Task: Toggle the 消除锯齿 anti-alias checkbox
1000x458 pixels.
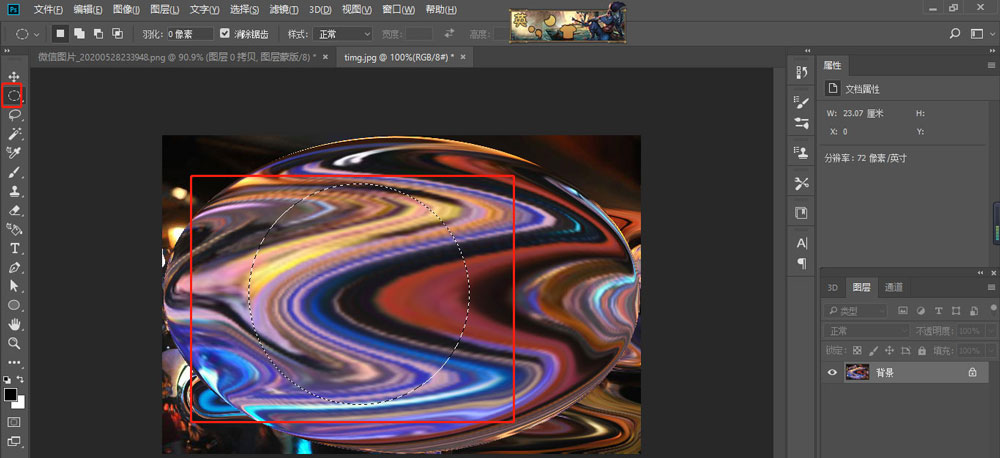Action: pos(224,34)
